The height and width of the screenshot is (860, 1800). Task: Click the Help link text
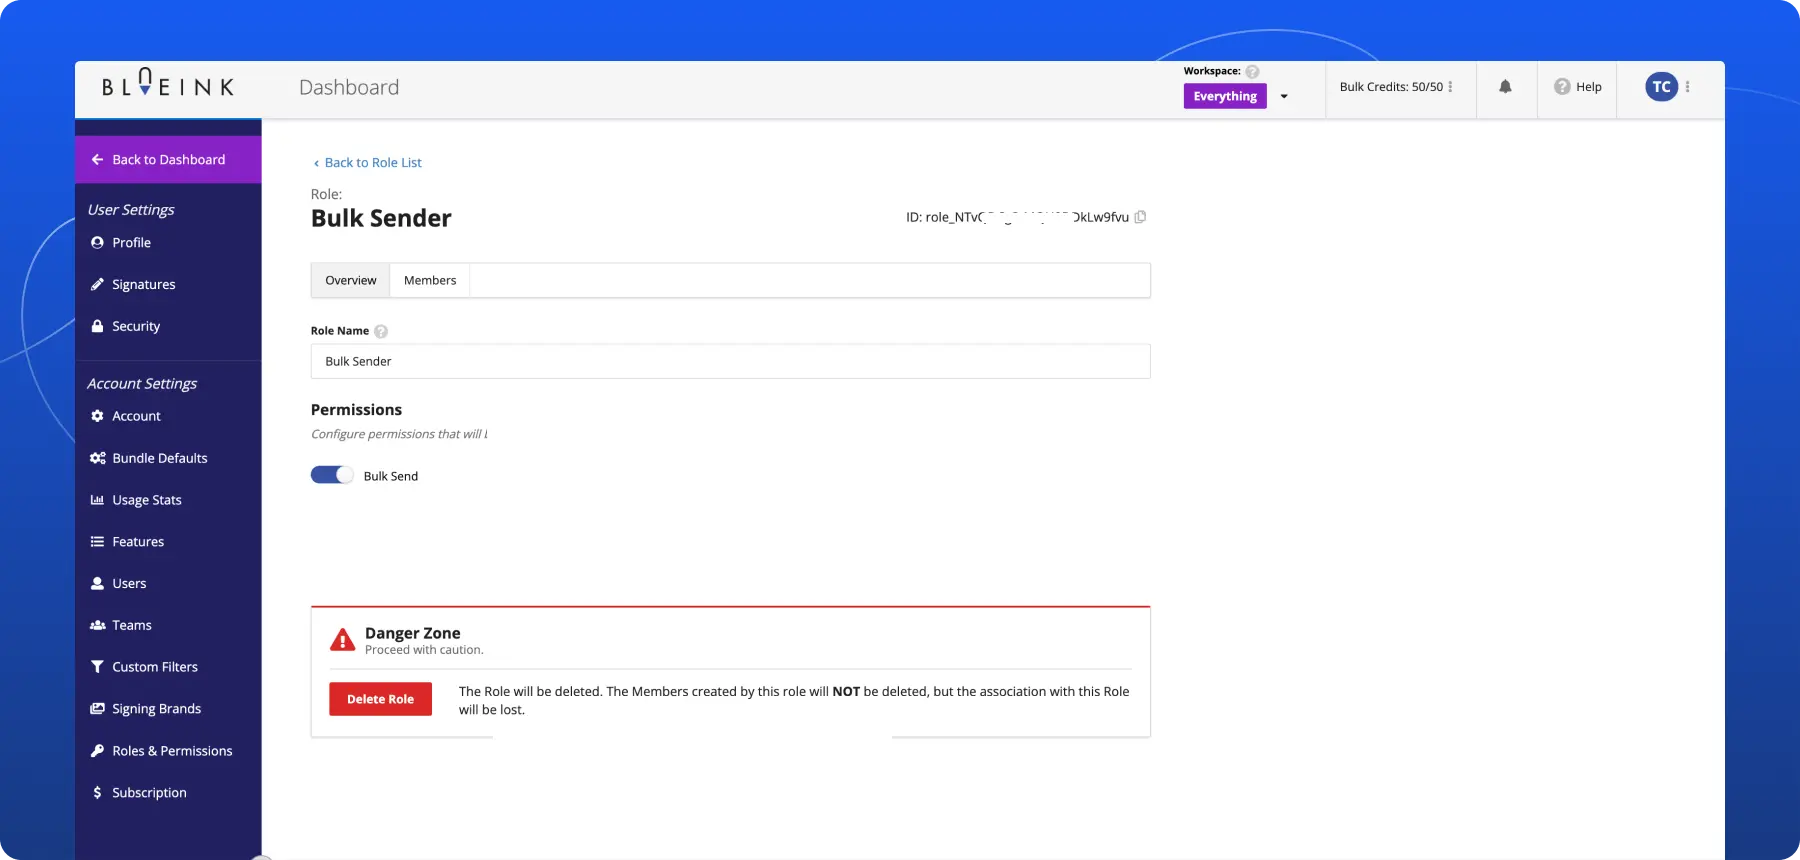tap(1589, 87)
